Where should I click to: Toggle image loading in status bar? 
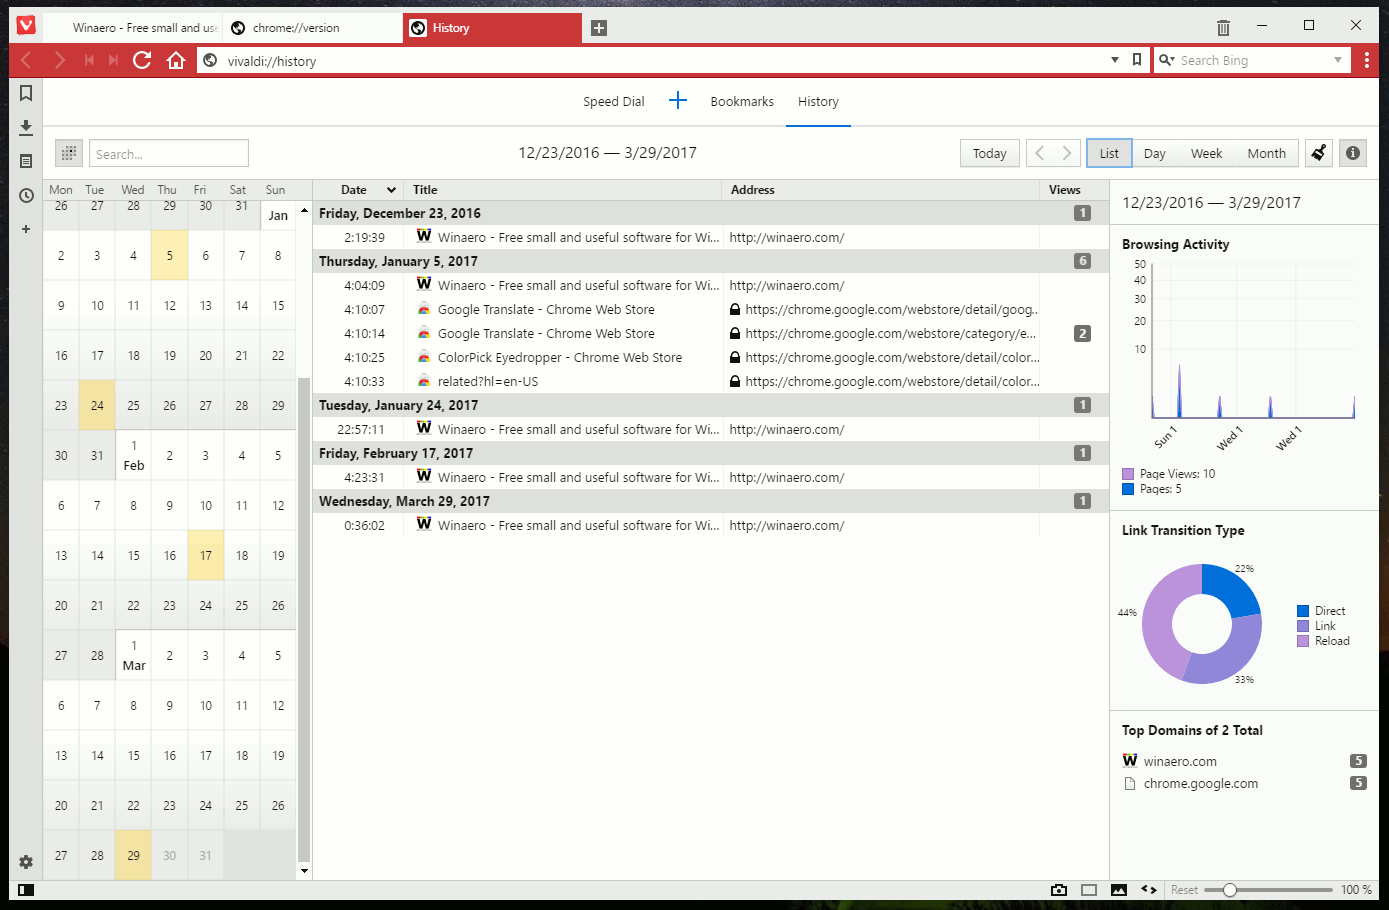point(1119,890)
